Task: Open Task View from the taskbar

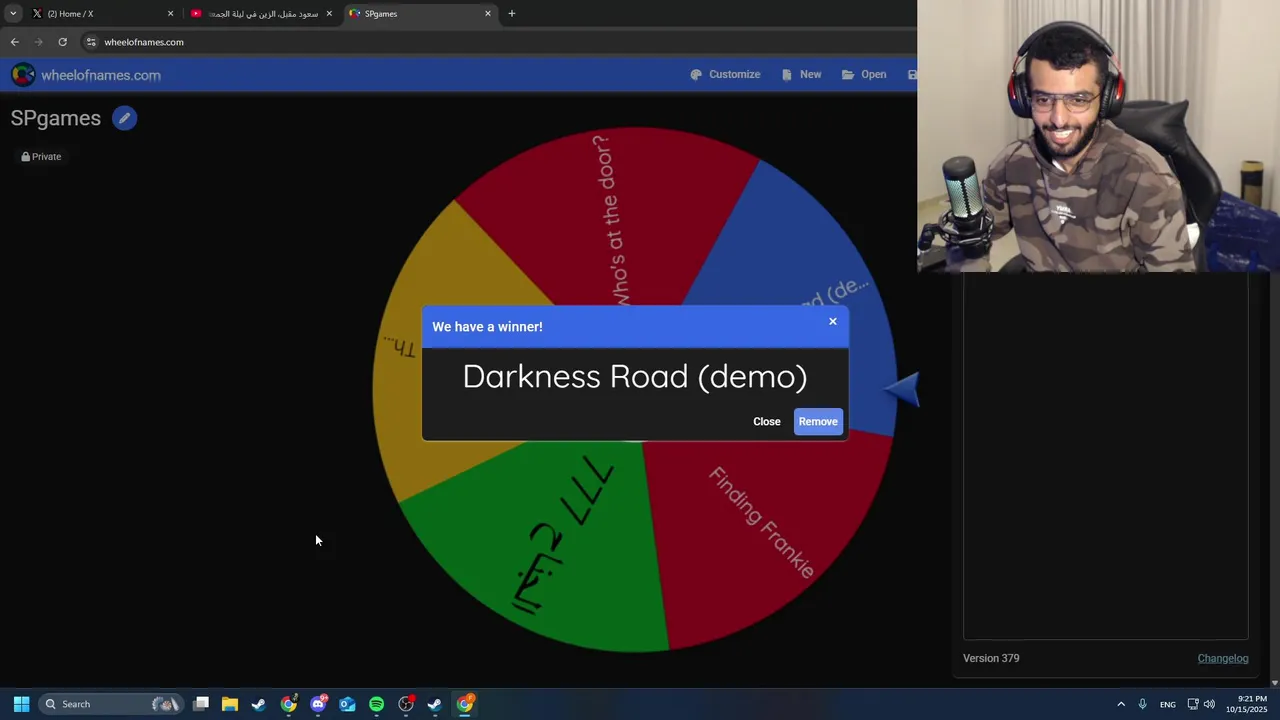Action: 201,704
